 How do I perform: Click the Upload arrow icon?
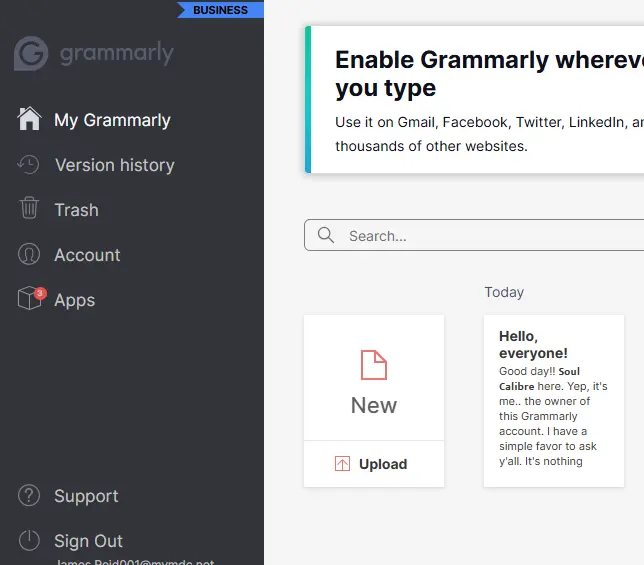click(342, 464)
